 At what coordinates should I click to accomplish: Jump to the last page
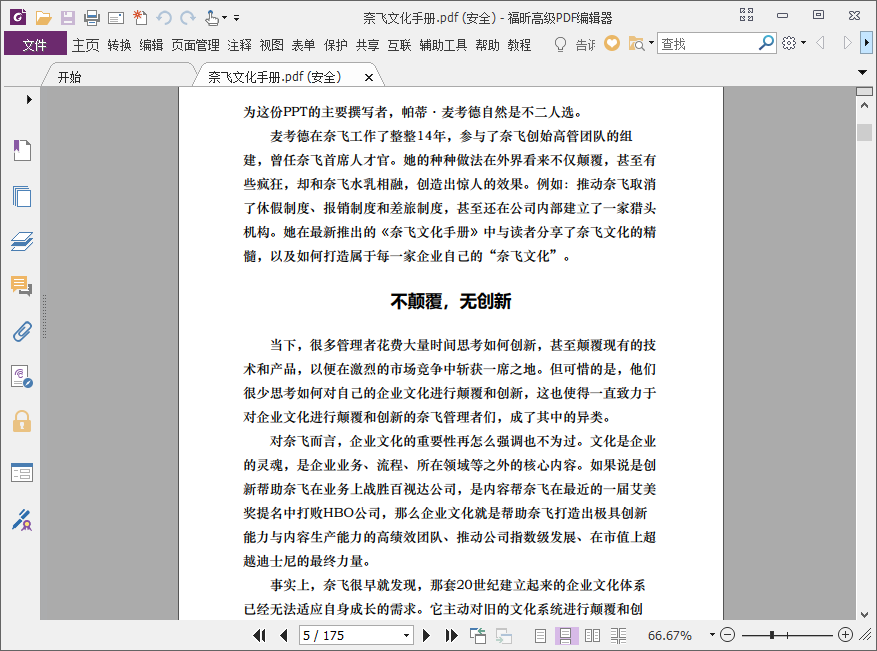point(451,635)
